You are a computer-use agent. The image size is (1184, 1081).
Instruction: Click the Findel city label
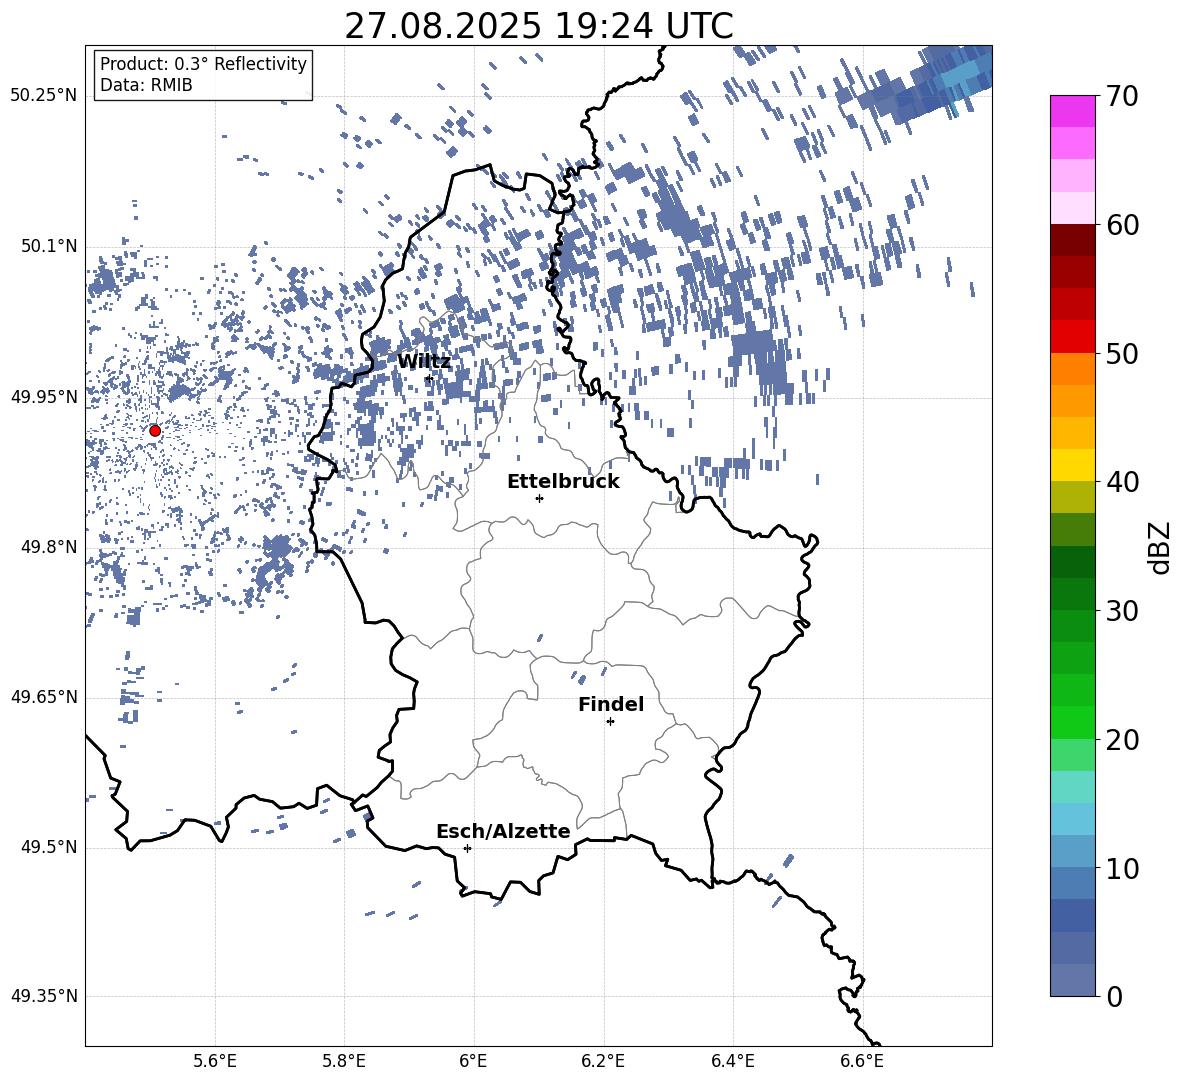(611, 704)
